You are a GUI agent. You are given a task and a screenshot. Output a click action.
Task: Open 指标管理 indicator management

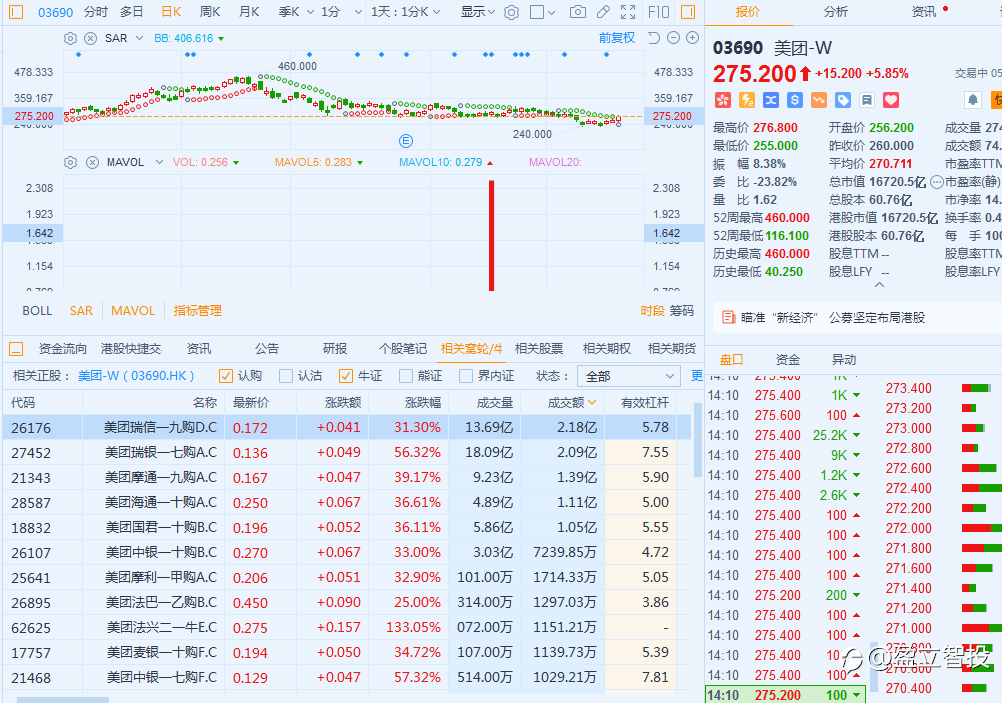(x=197, y=311)
